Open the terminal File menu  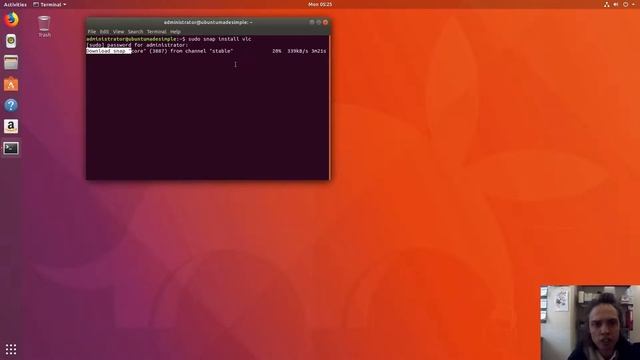[x=92, y=31]
